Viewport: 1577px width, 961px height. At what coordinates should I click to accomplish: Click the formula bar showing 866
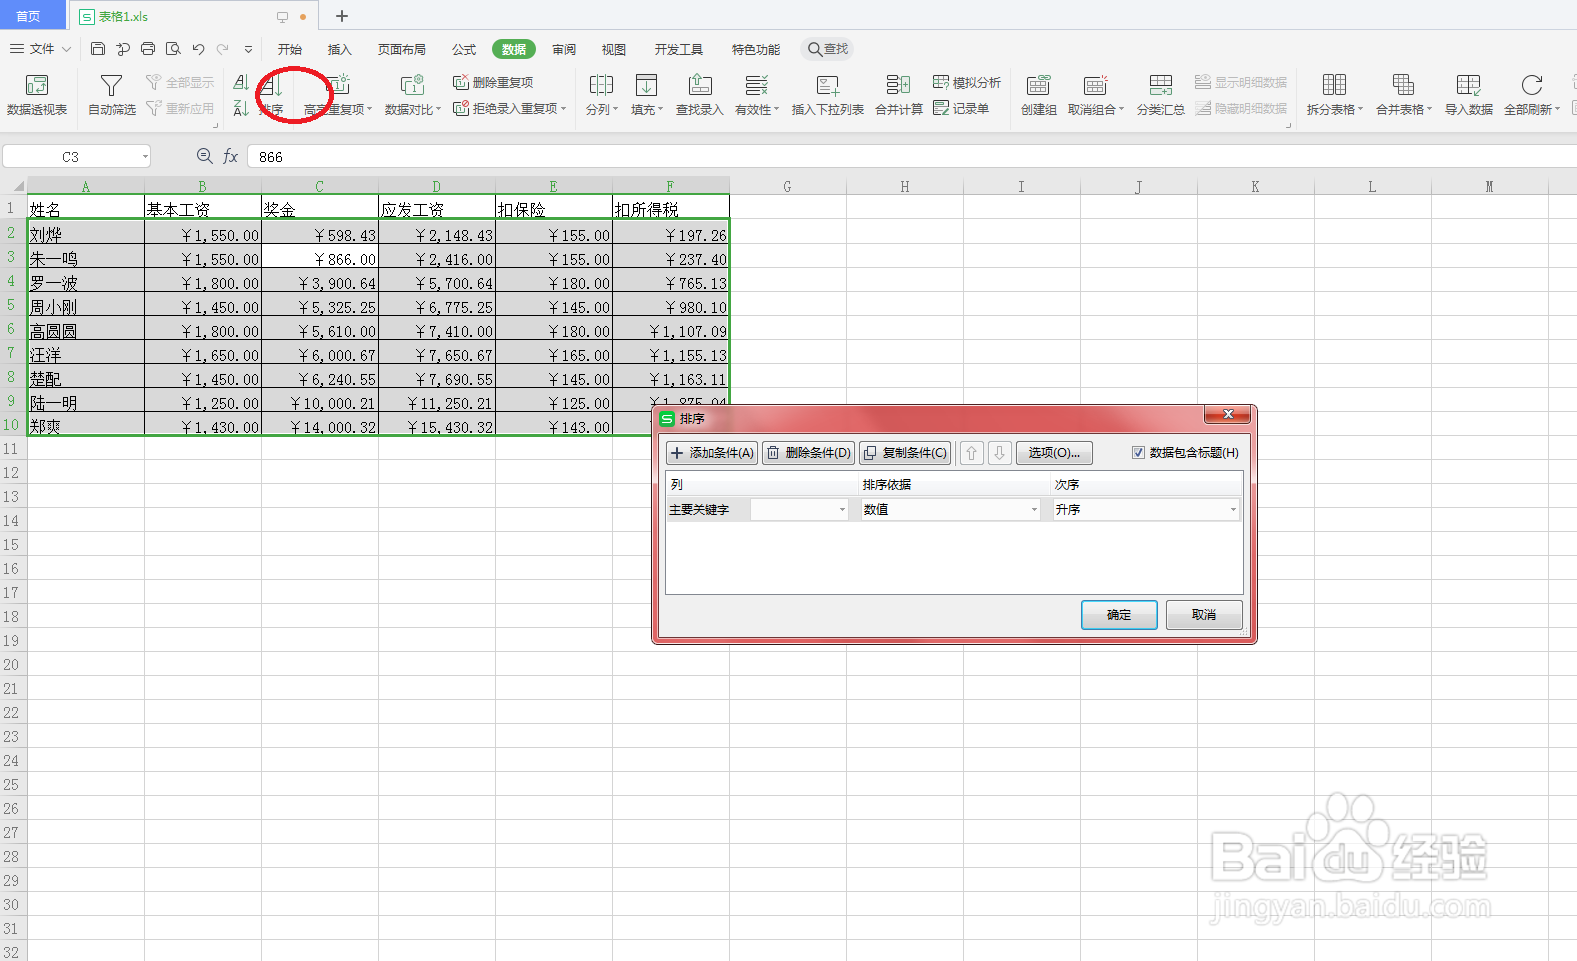(910, 156)
